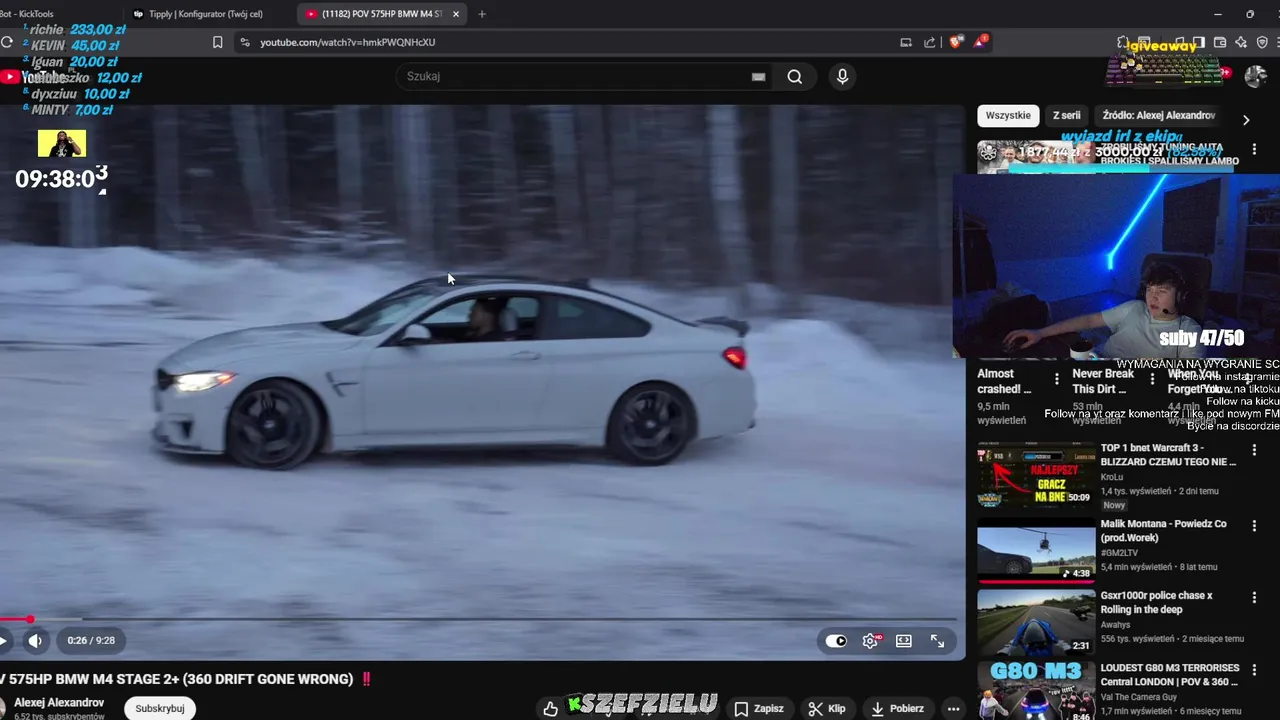
Task: Click the cast/screen icon in address bar
Action: (906, 42)
